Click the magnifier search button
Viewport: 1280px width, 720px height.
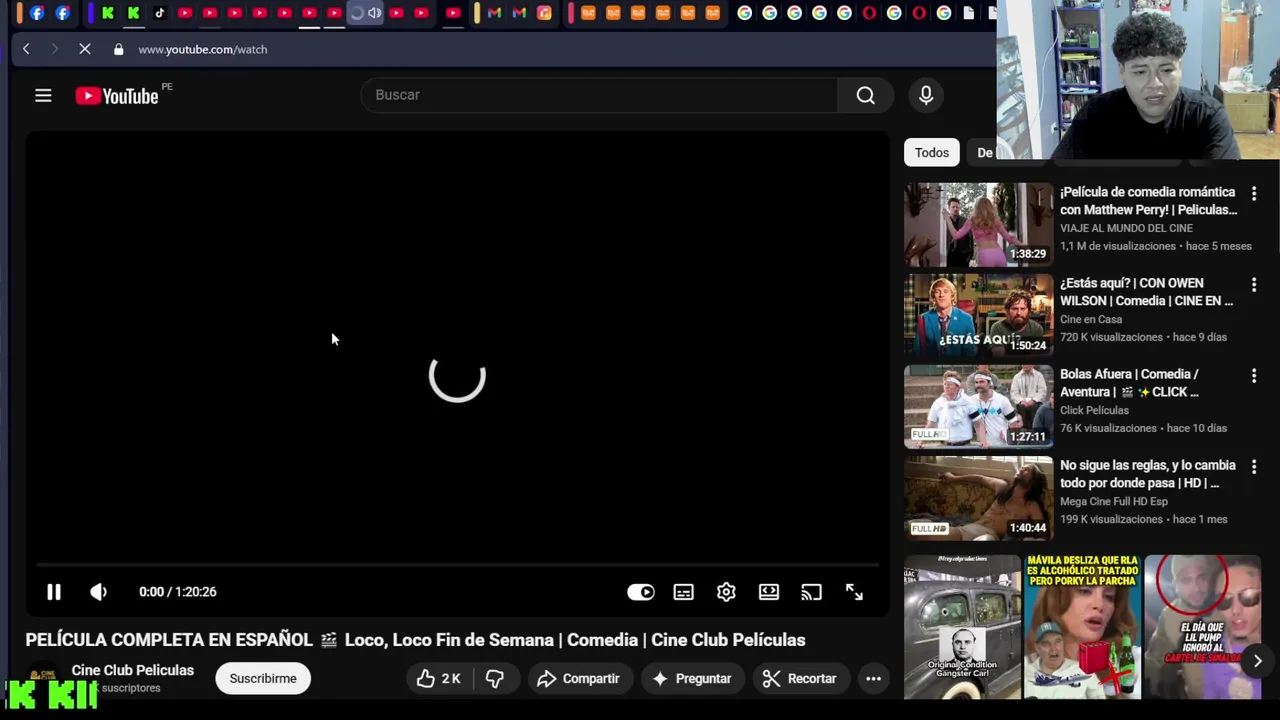point(866,95)
